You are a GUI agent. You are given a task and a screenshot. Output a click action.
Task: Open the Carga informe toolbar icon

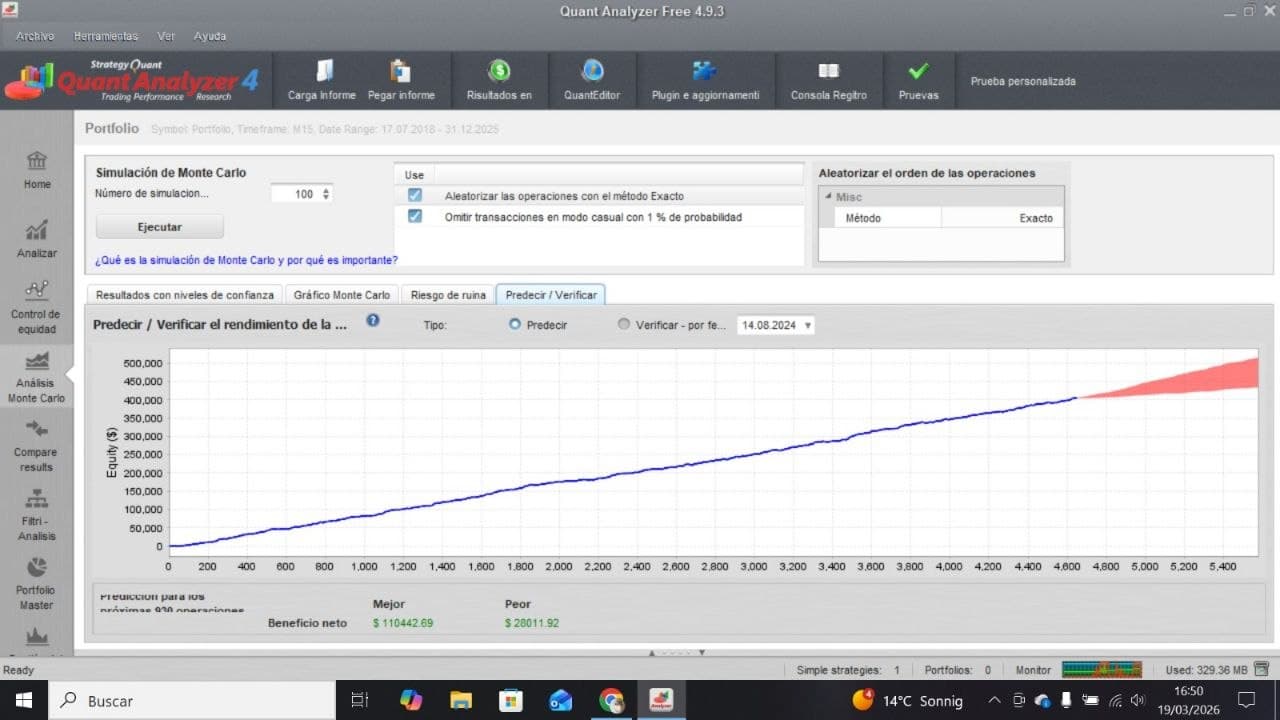pyautogui.click(x=323, y=71)
